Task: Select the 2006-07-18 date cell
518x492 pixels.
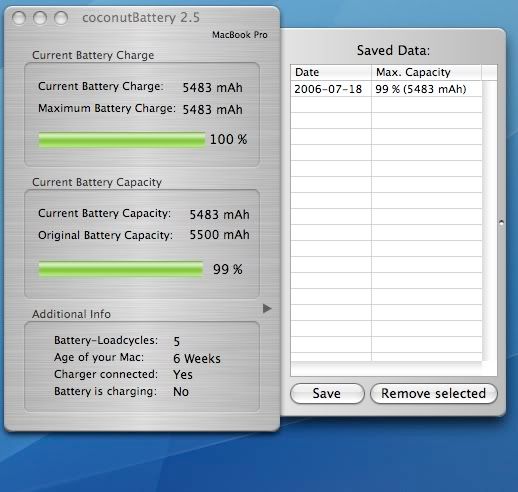Action: point(331,89)
